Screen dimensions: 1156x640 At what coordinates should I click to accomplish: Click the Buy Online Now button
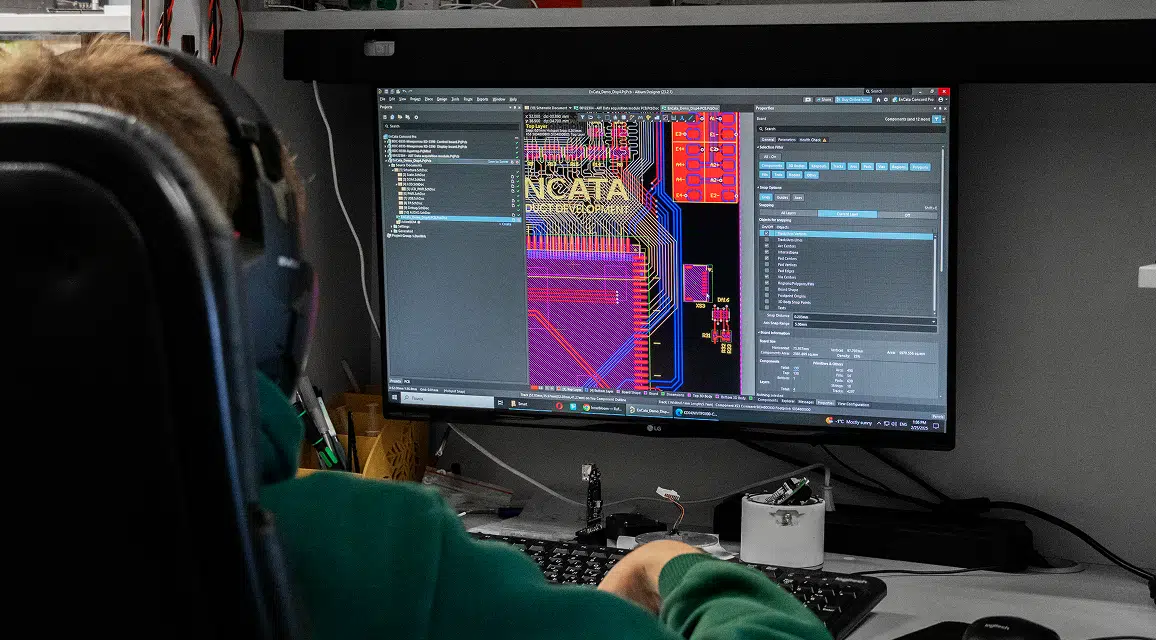click(x=853, y=100)
